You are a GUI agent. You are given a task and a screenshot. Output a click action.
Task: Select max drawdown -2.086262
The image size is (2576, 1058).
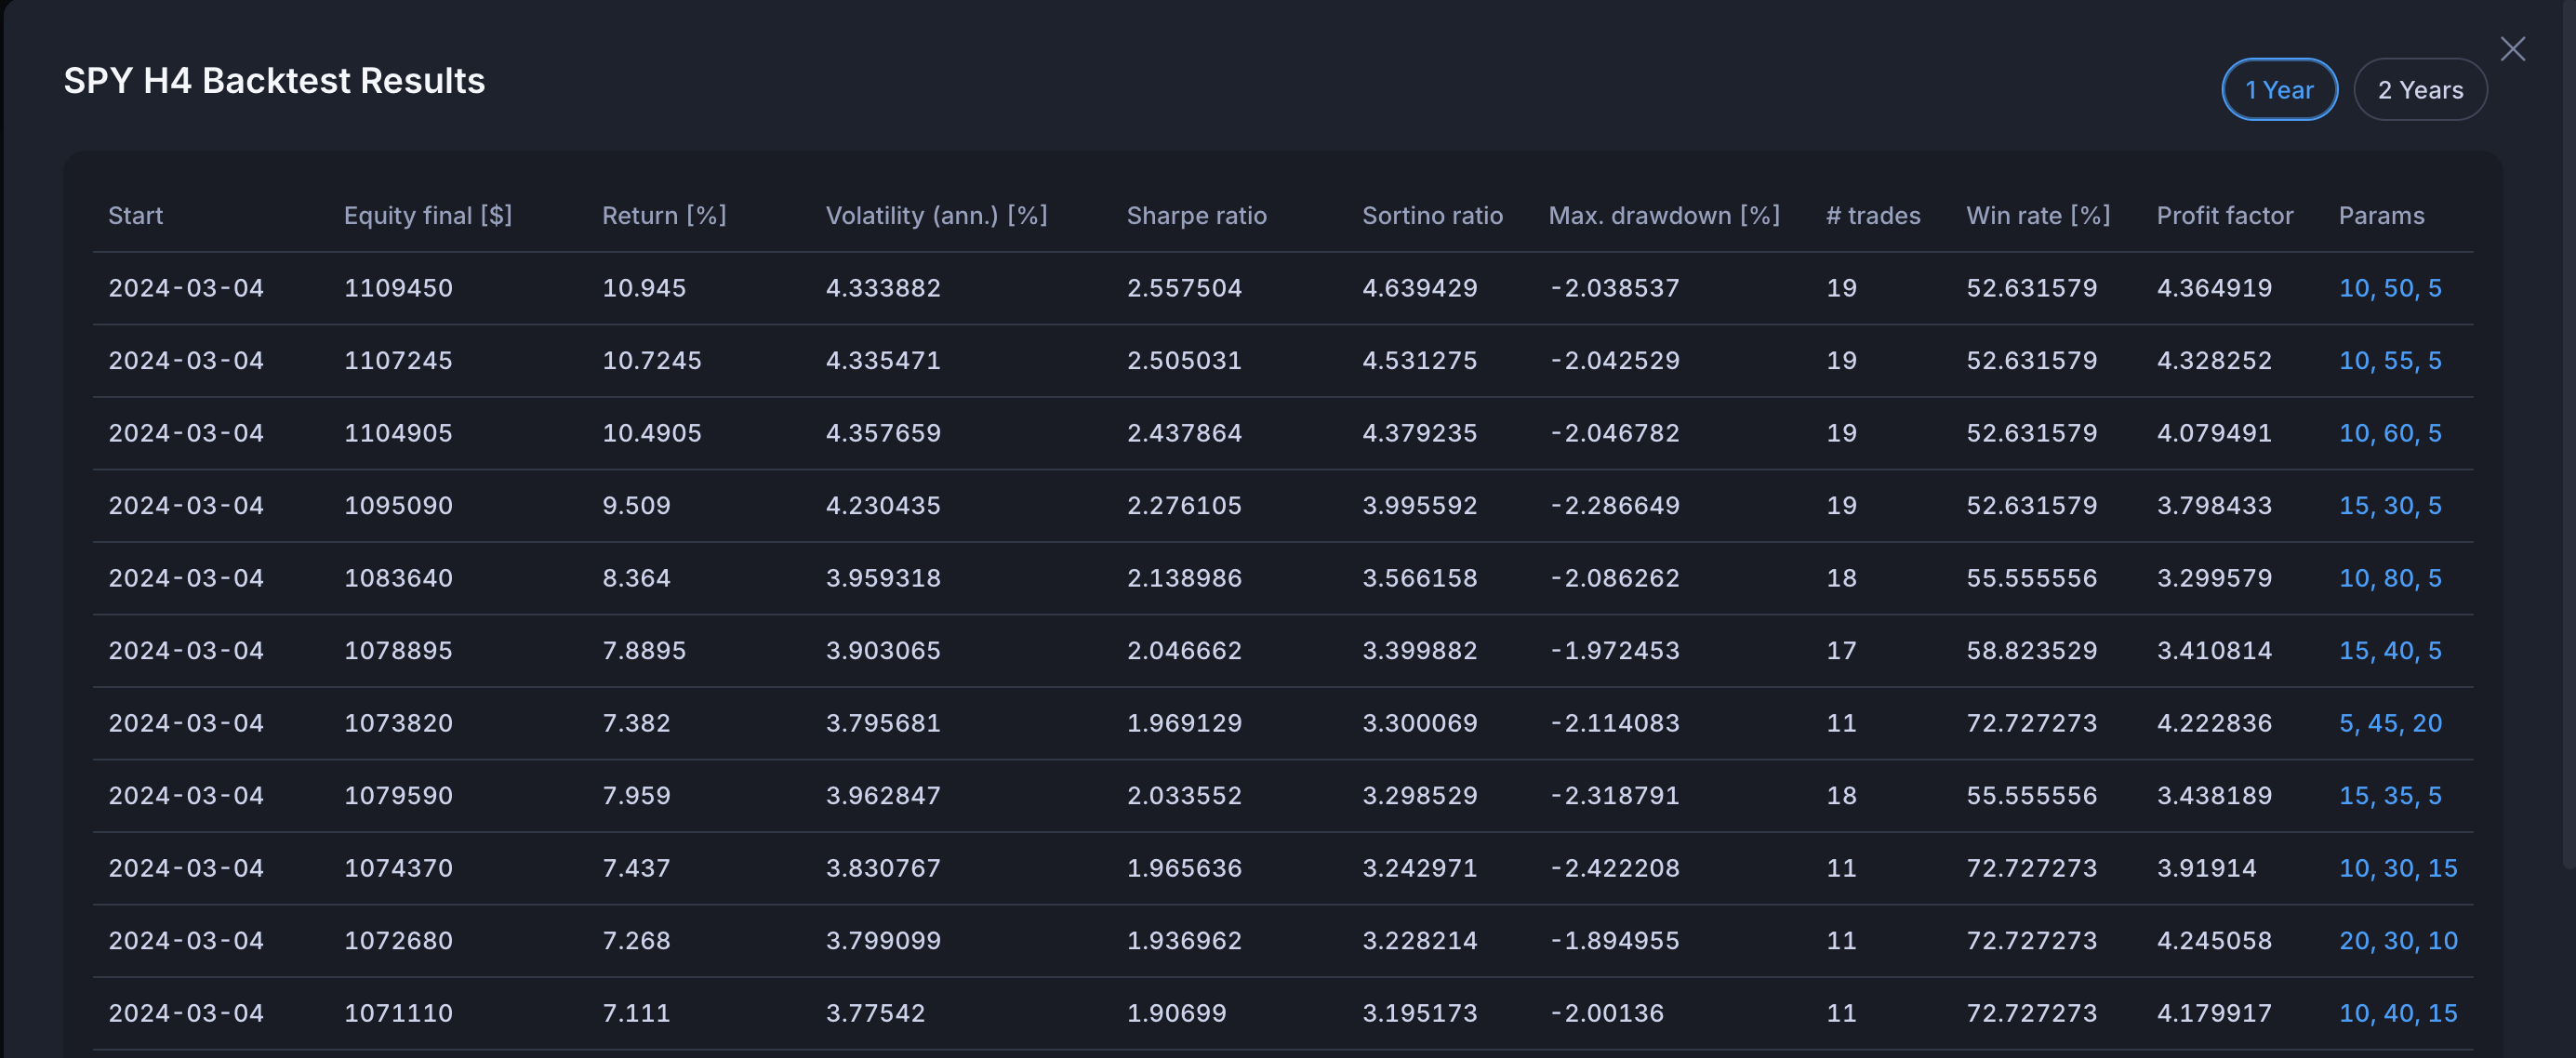pos(1614,578)
